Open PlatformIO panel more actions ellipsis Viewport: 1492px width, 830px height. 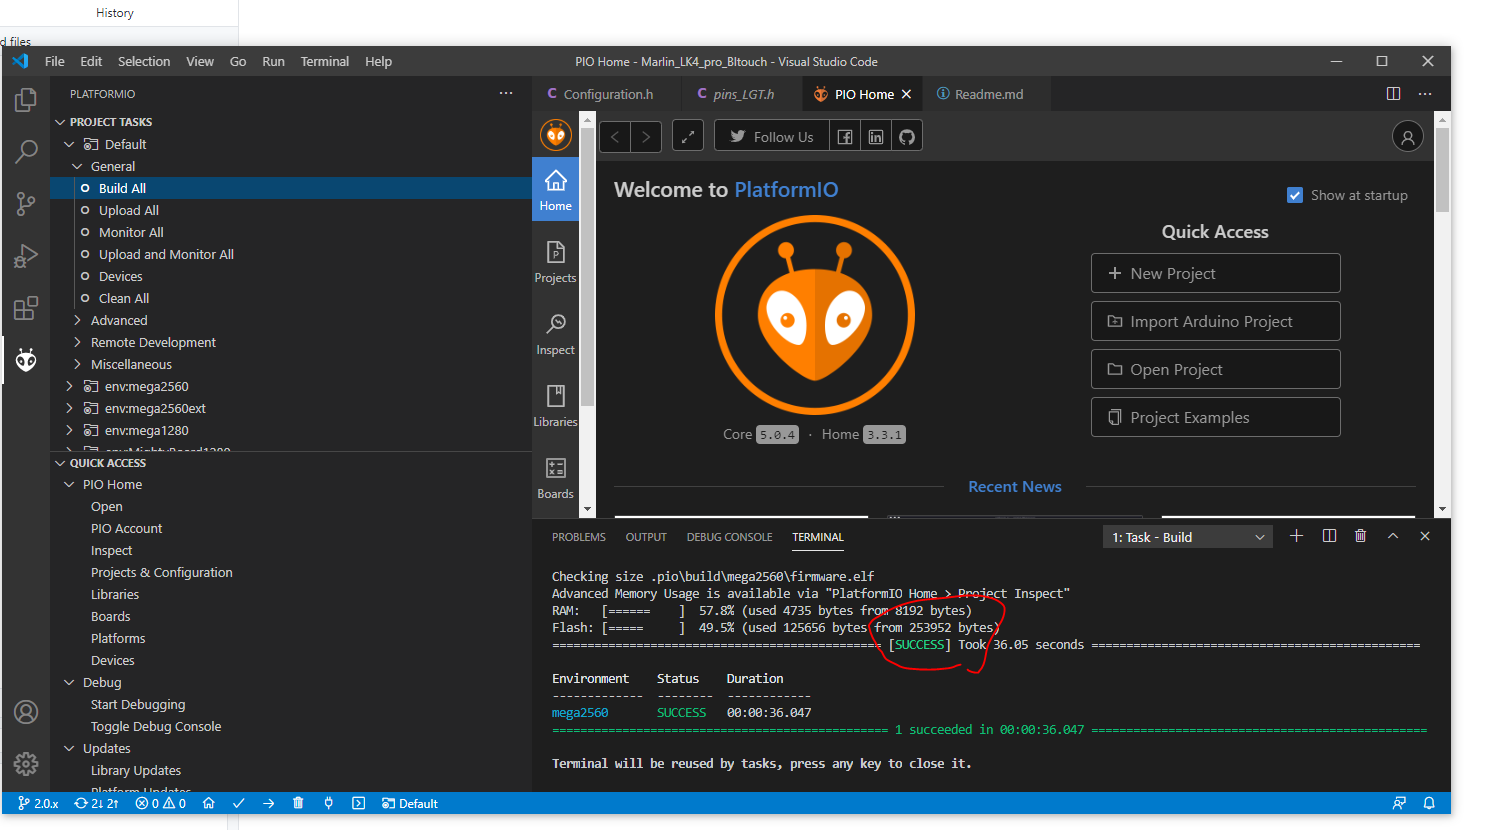506,93
